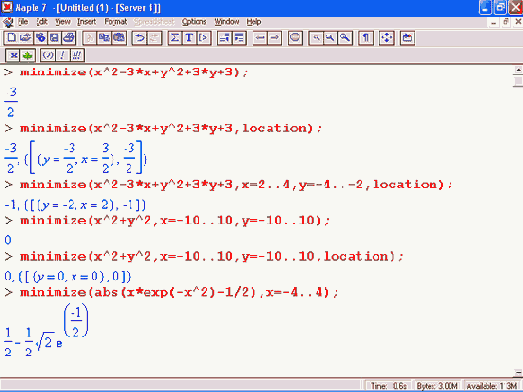This screenshot has height=392, width=523.
Task: Create a new worksheet with the toolbar icon
Action: pyautogui.click(x=11, y=38)
